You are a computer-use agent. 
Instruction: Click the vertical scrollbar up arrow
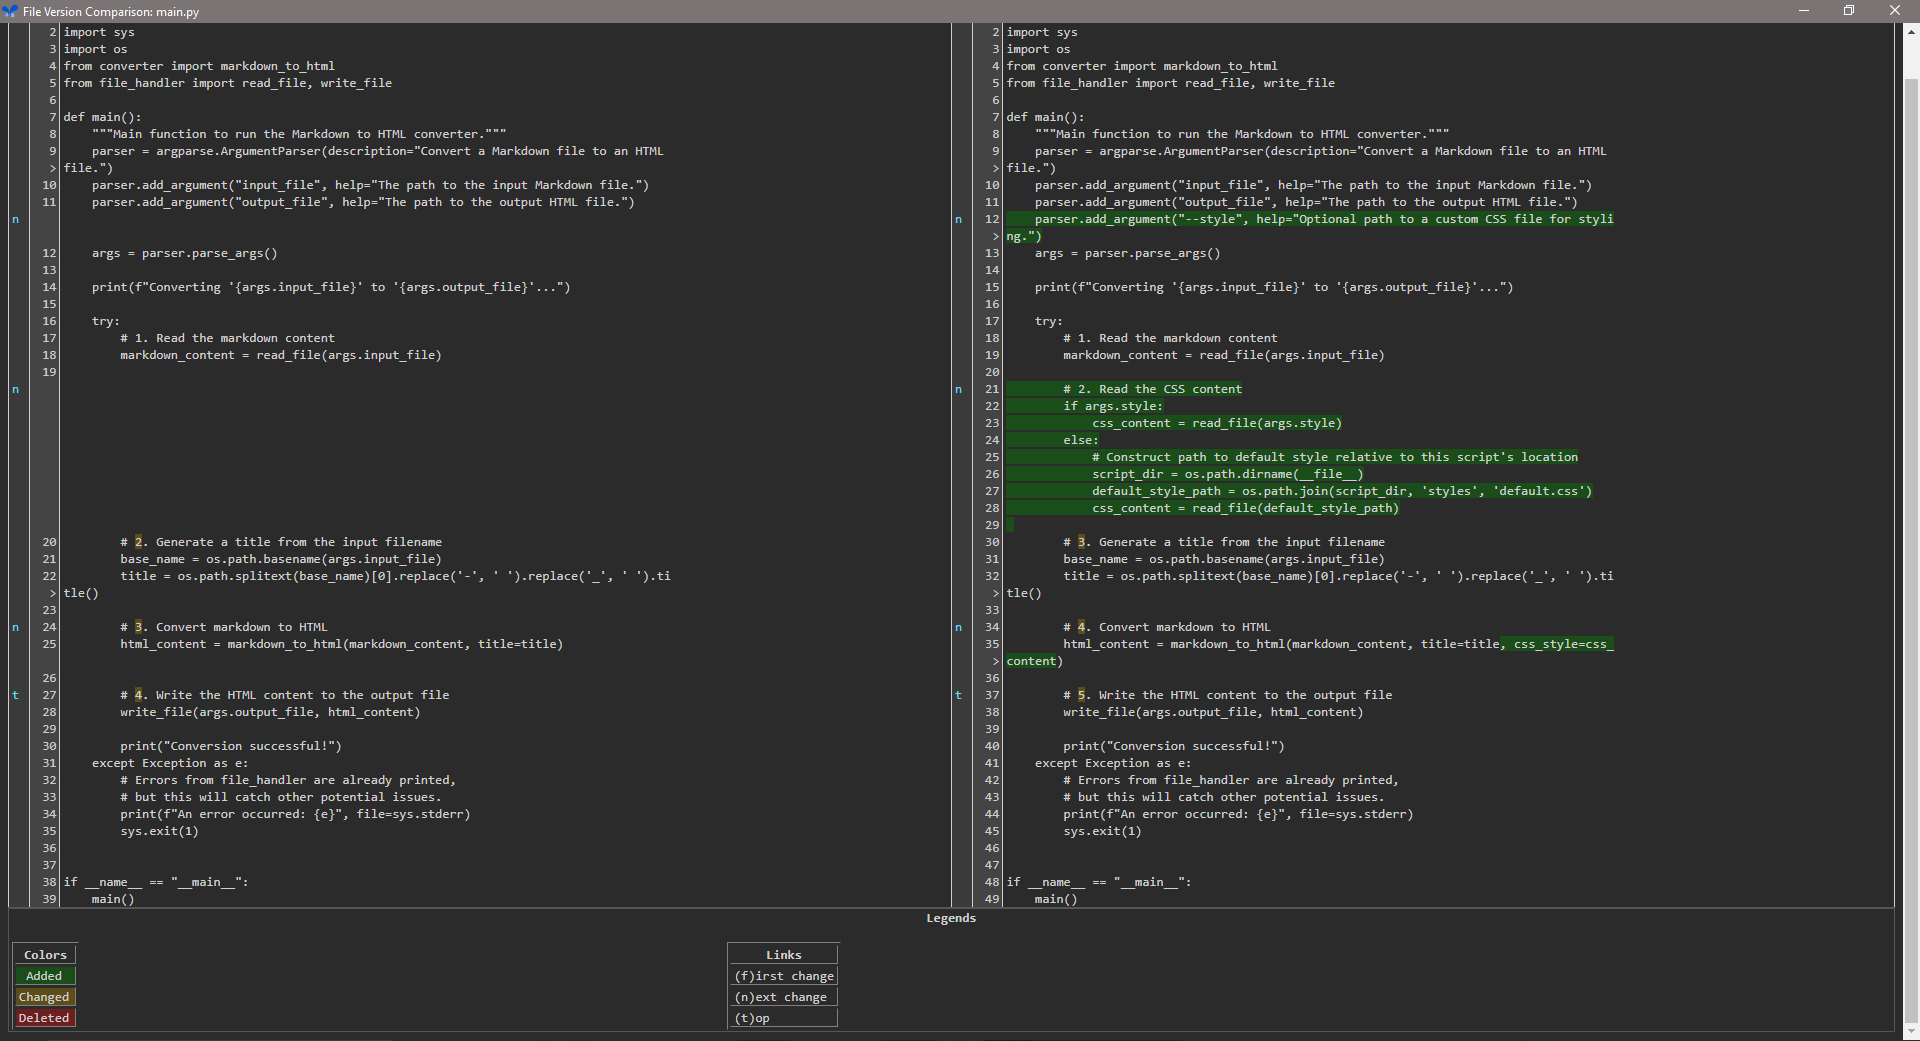(1911, 32)
